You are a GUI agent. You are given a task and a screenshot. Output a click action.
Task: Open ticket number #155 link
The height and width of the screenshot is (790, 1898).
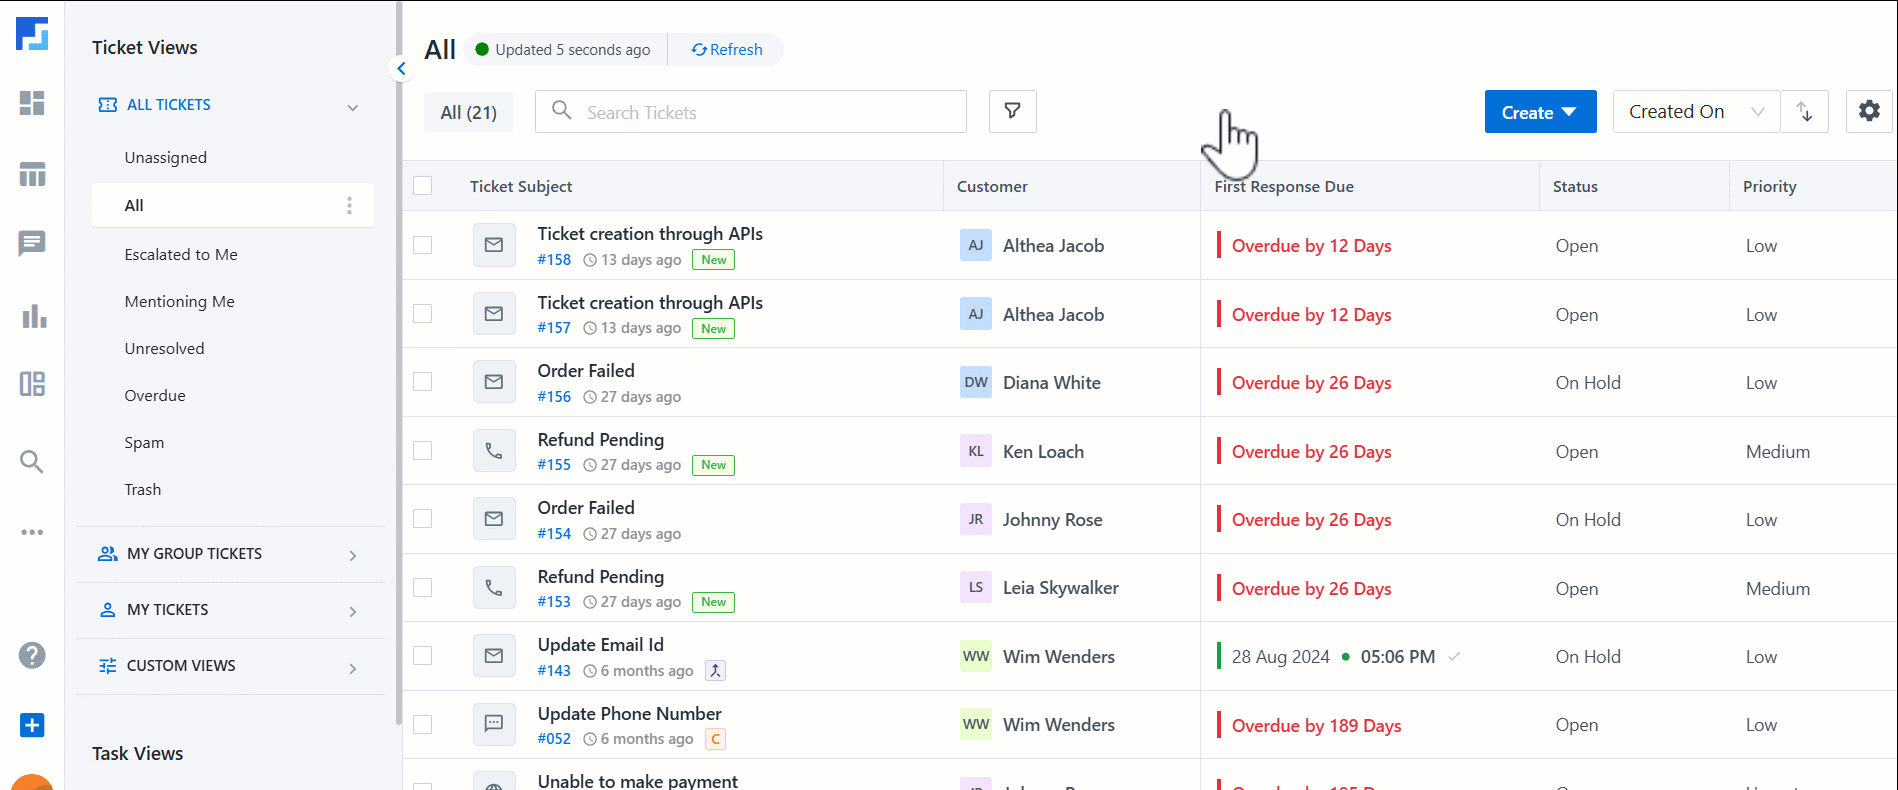click(554, 465)
